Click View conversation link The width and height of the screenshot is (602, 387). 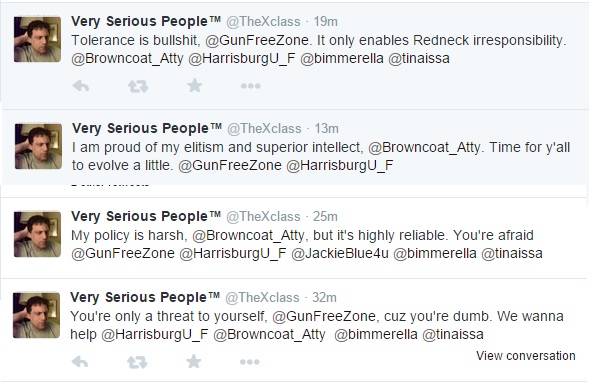[526, 356]
